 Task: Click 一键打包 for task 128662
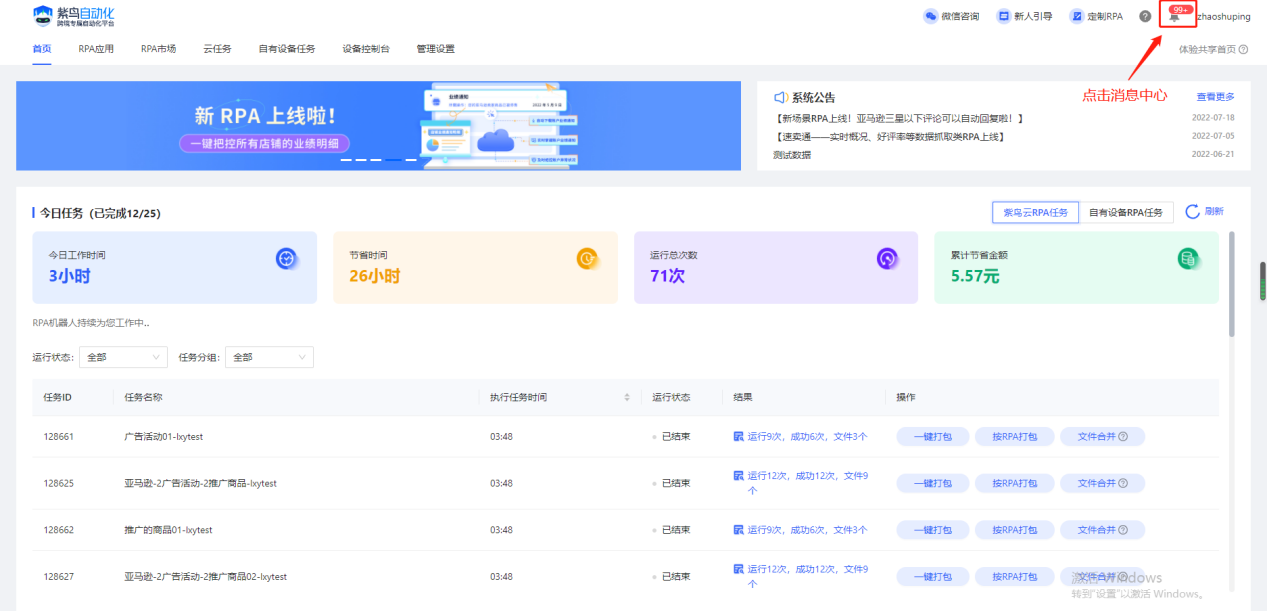pyautogui.click(x=931, y=530)
